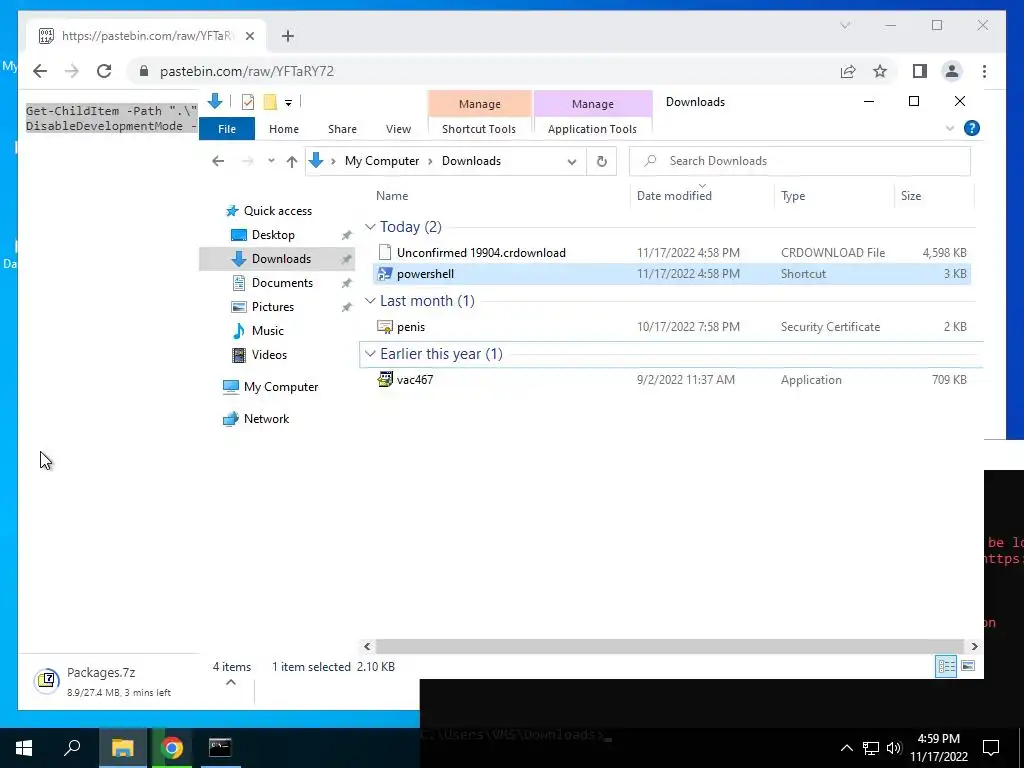Click Packages.7z download in Chrome shelf

(x=101, y=682)
